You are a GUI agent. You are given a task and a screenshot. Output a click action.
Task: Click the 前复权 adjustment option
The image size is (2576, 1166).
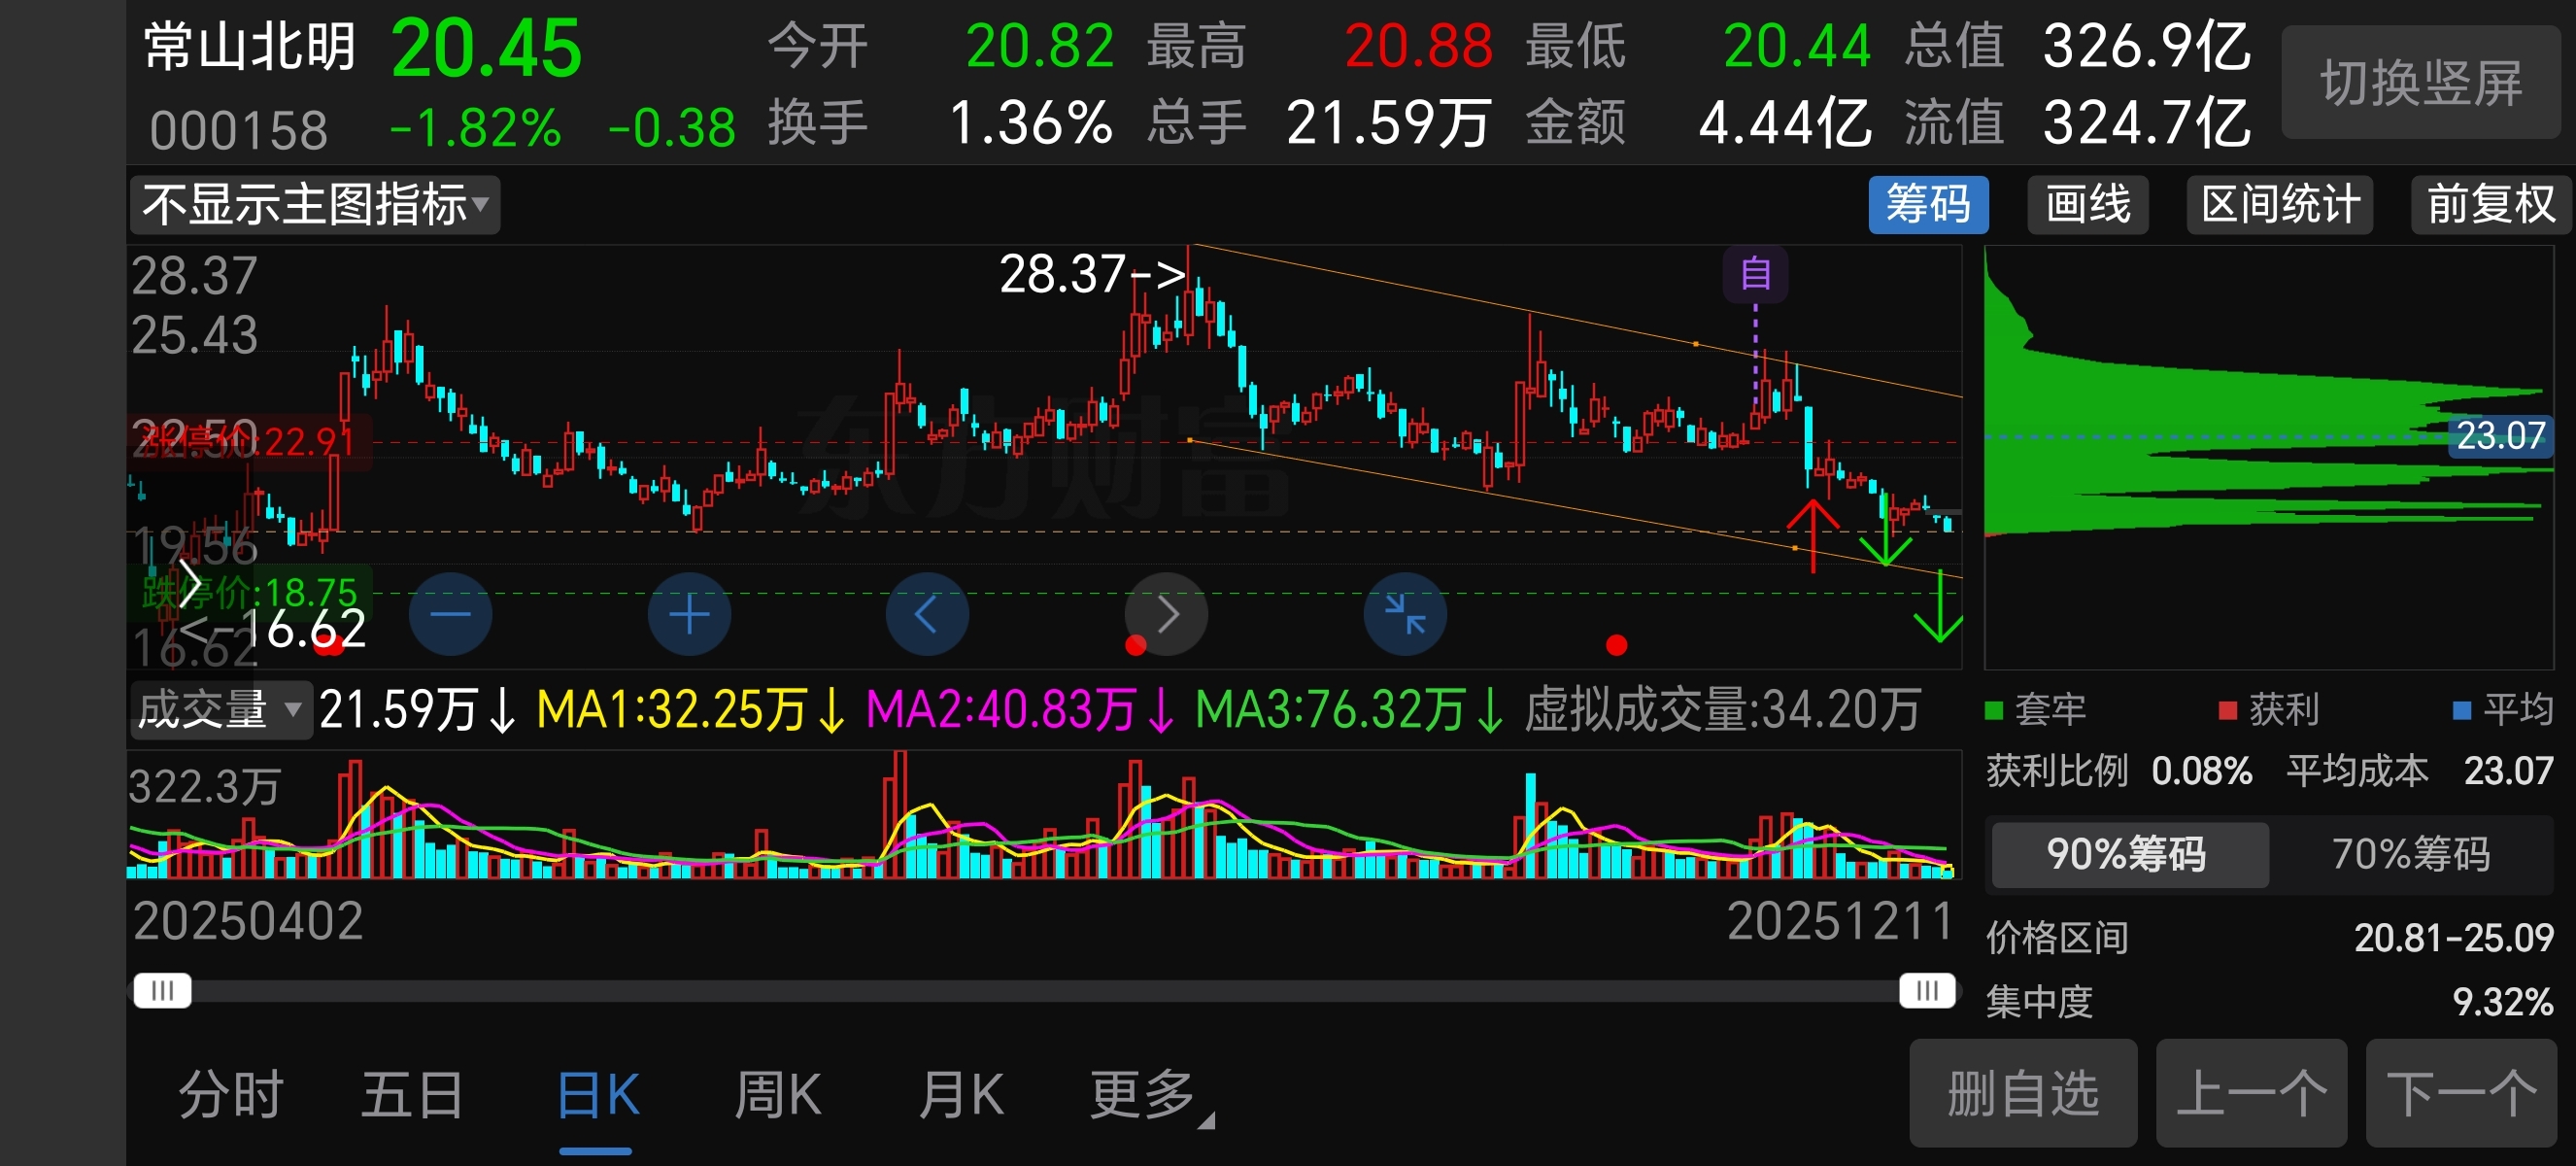[2490, 205]
